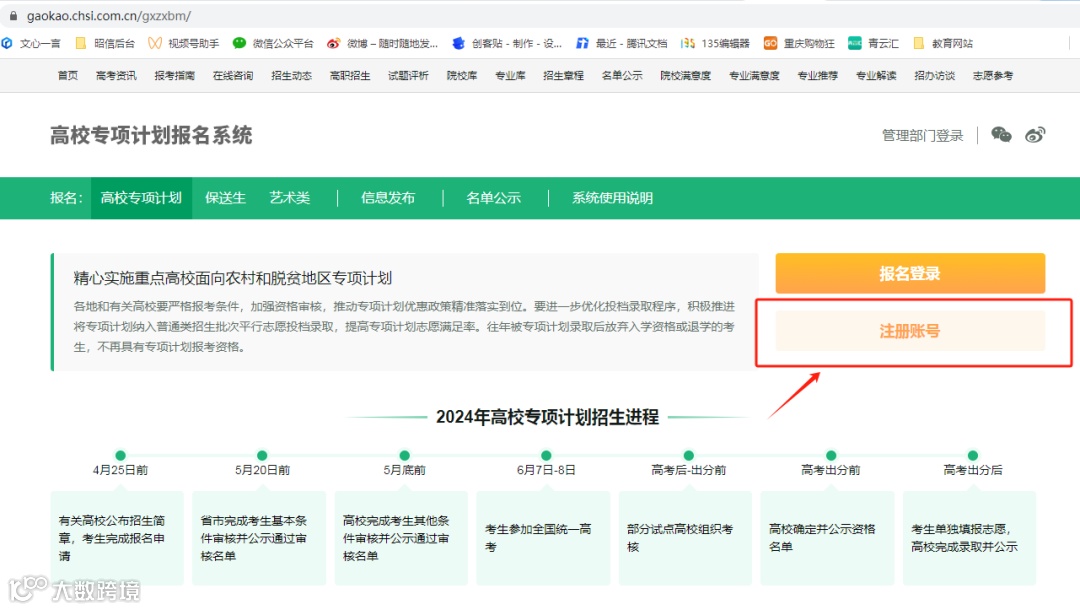
Task: Open 招生动态 in top navigation
Action: [291, 76]
